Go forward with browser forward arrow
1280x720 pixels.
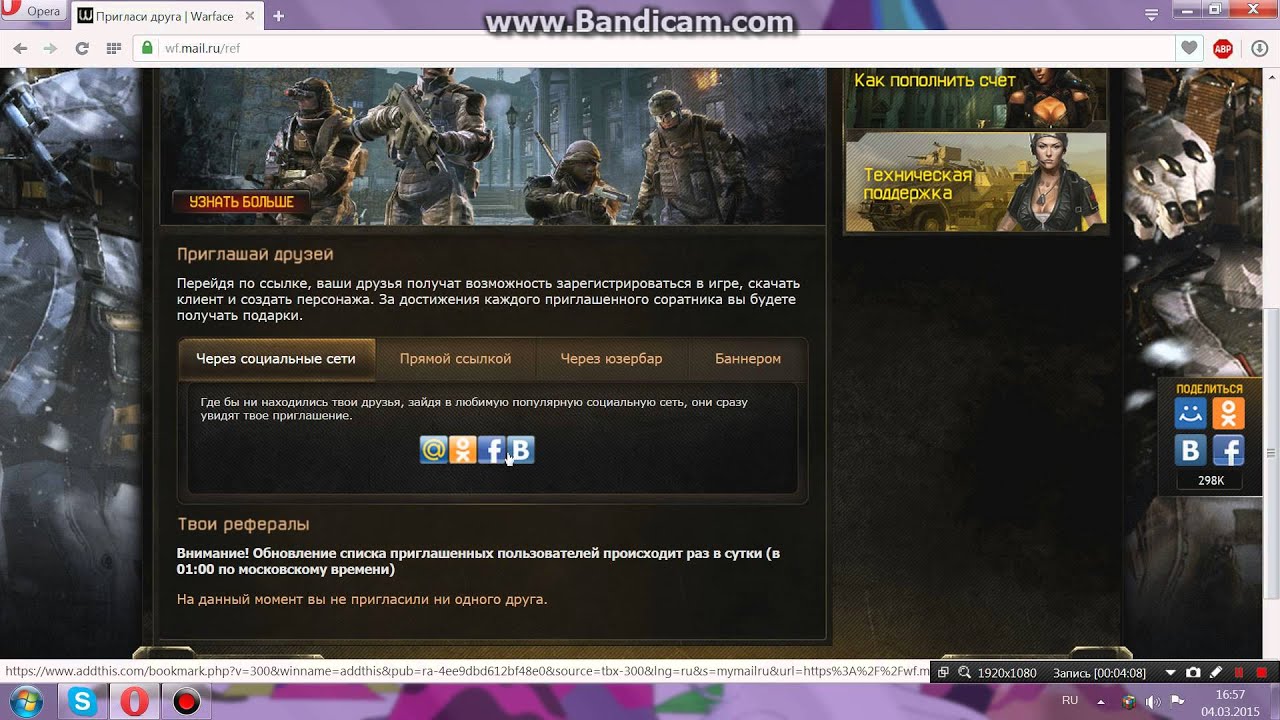pyautogui.click(x=50, y=48)
